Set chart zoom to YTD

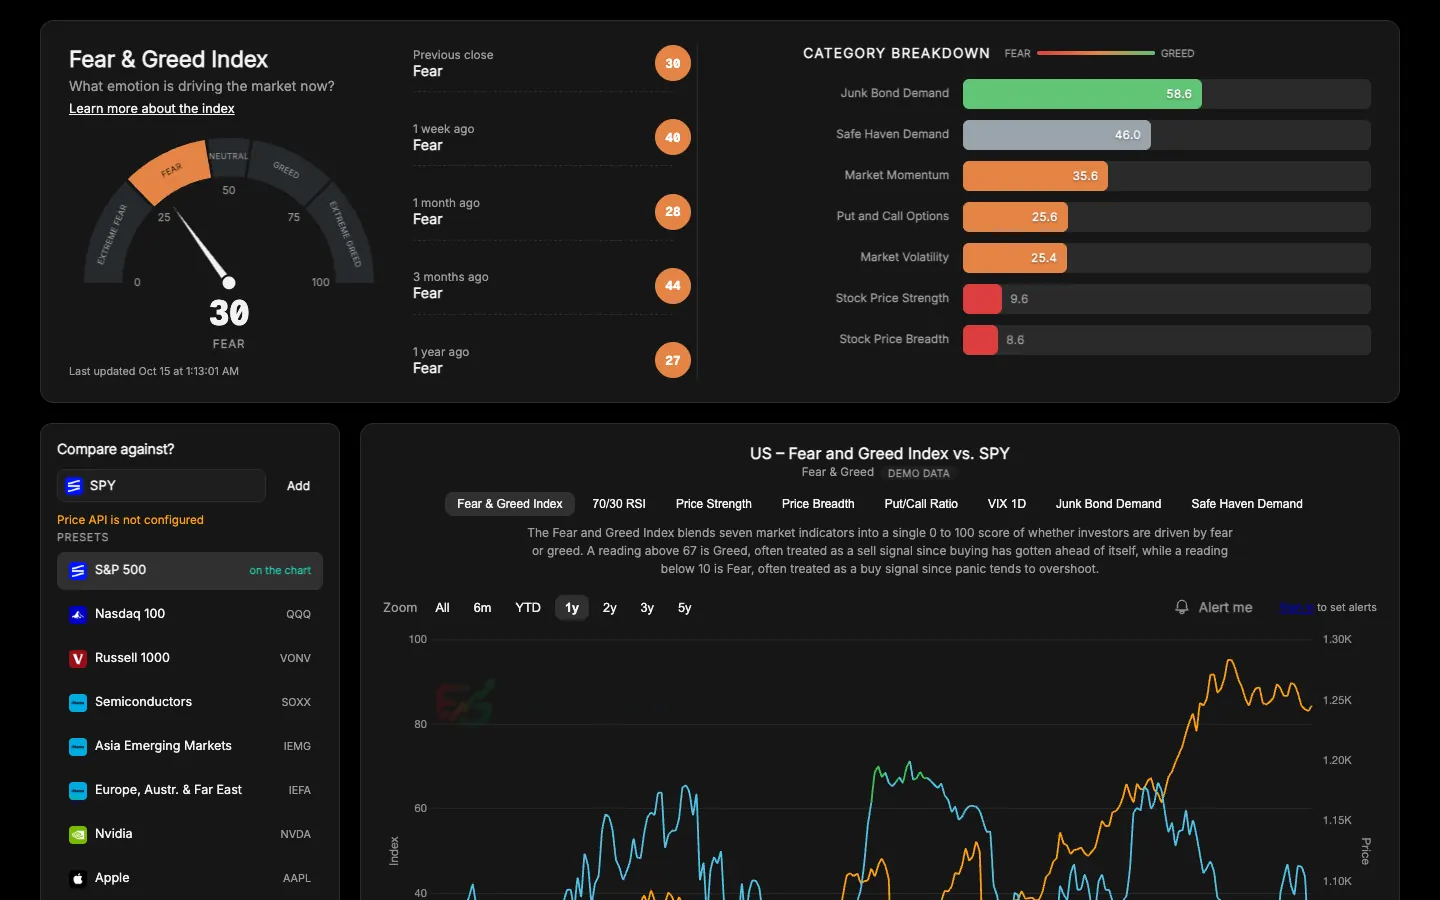(x=528, y=608)
